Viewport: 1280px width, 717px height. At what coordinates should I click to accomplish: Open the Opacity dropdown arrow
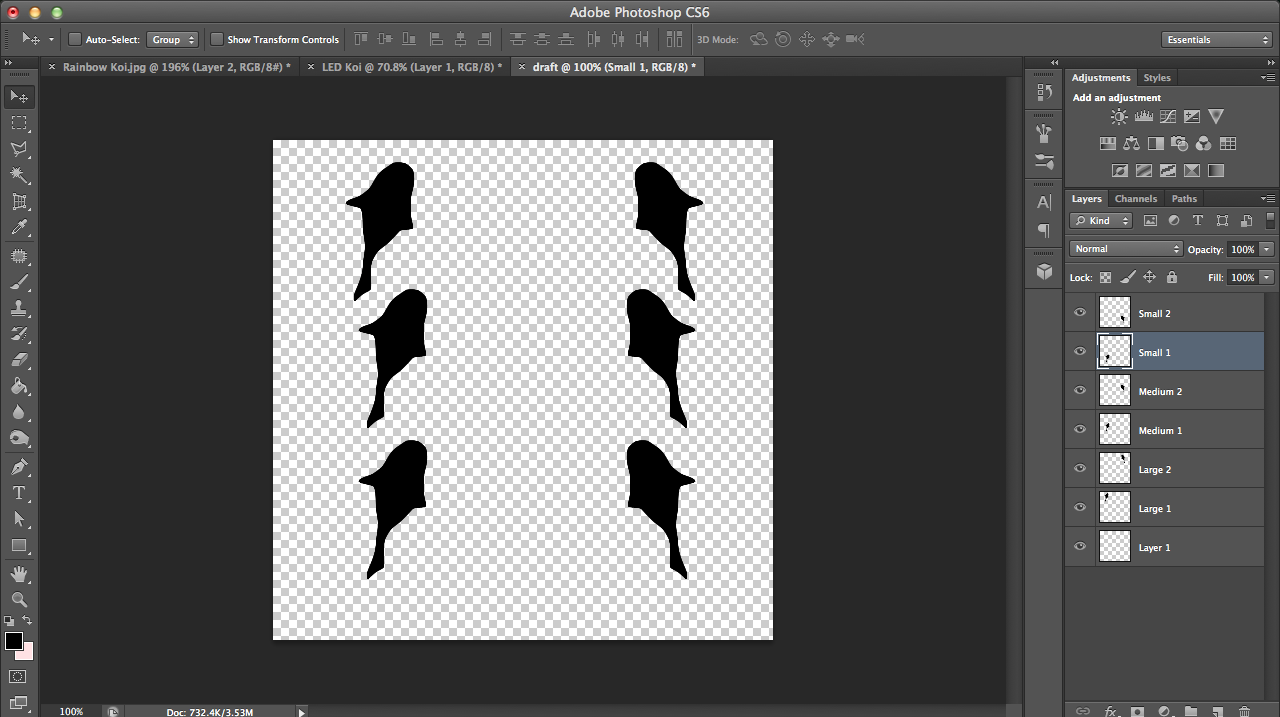[x=1266, y=248]
